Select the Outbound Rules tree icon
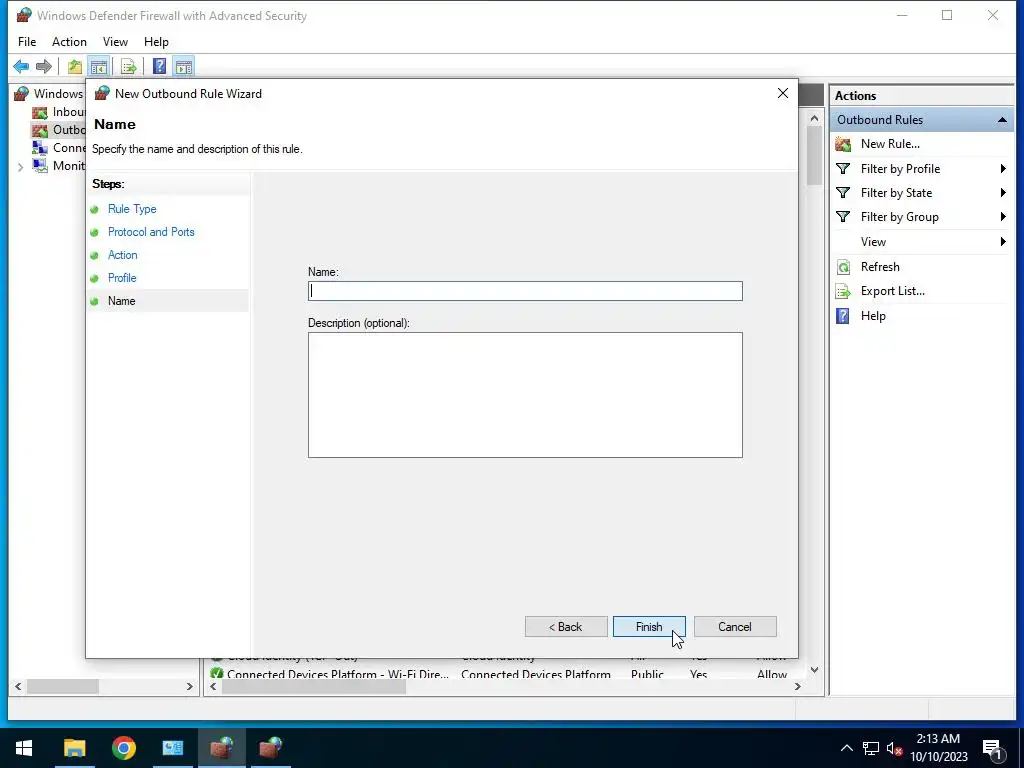Screen dimensions: 1024x768 [x=40, y=130]
